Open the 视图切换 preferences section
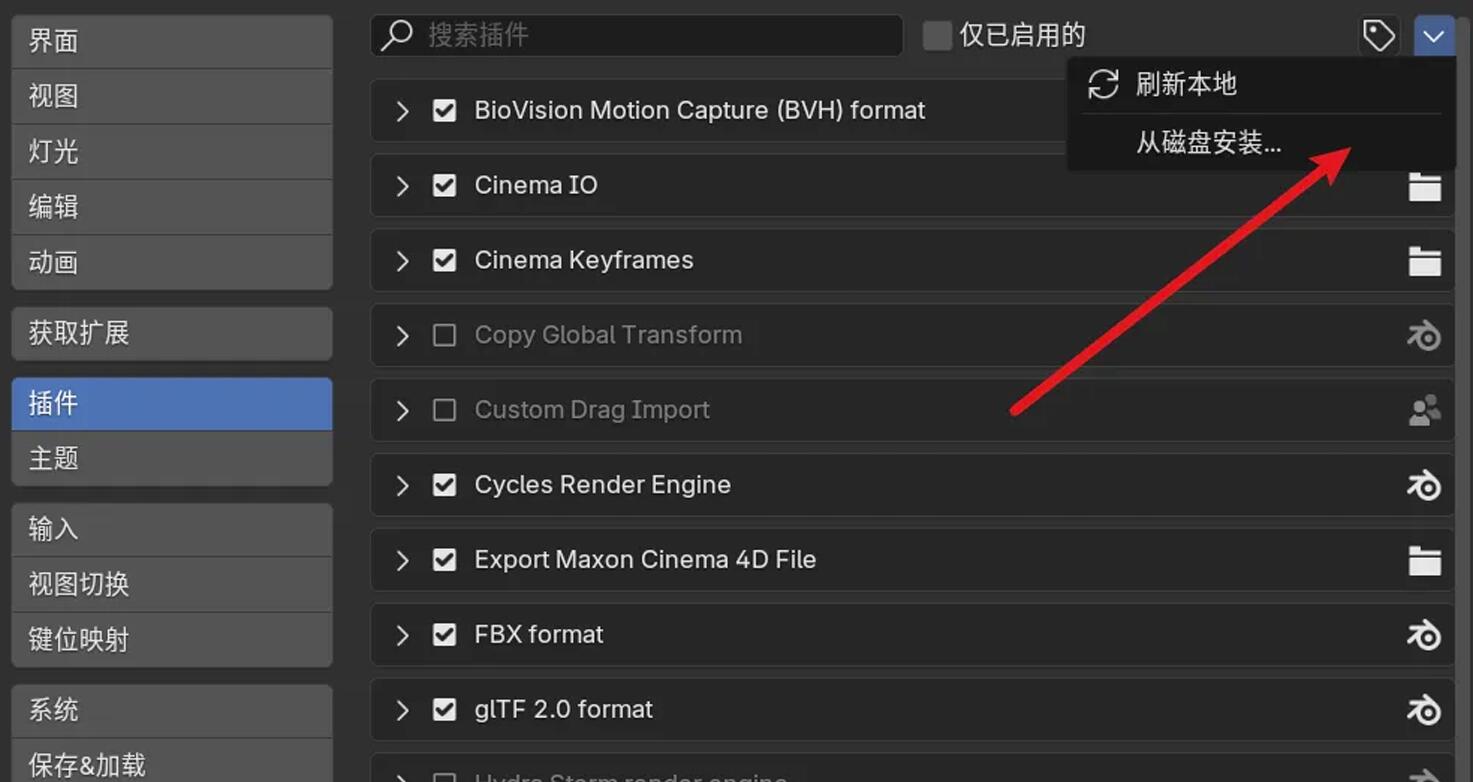This screenshot has height=782, width=1473. [x=172, y=584]
